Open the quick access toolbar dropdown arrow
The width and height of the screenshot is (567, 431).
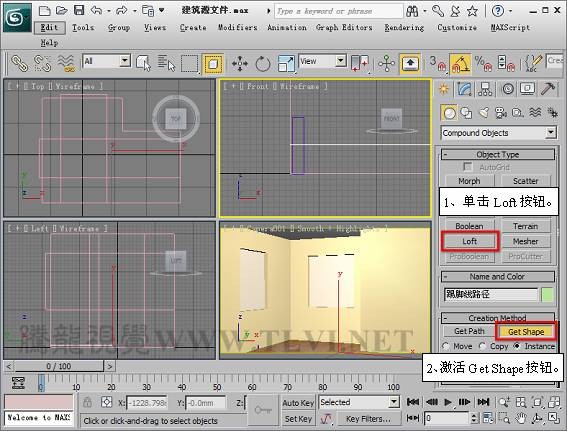[162, 10]
